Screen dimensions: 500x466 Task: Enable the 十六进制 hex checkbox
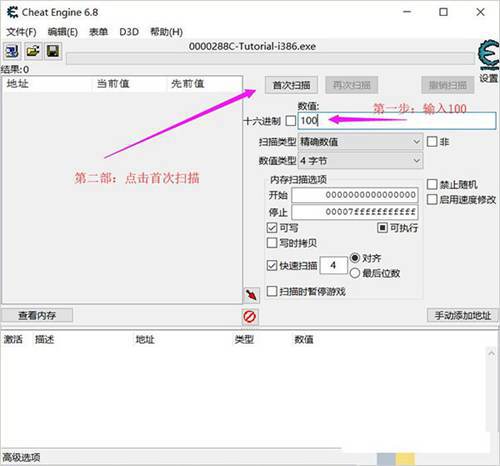(x=291, y=121)
